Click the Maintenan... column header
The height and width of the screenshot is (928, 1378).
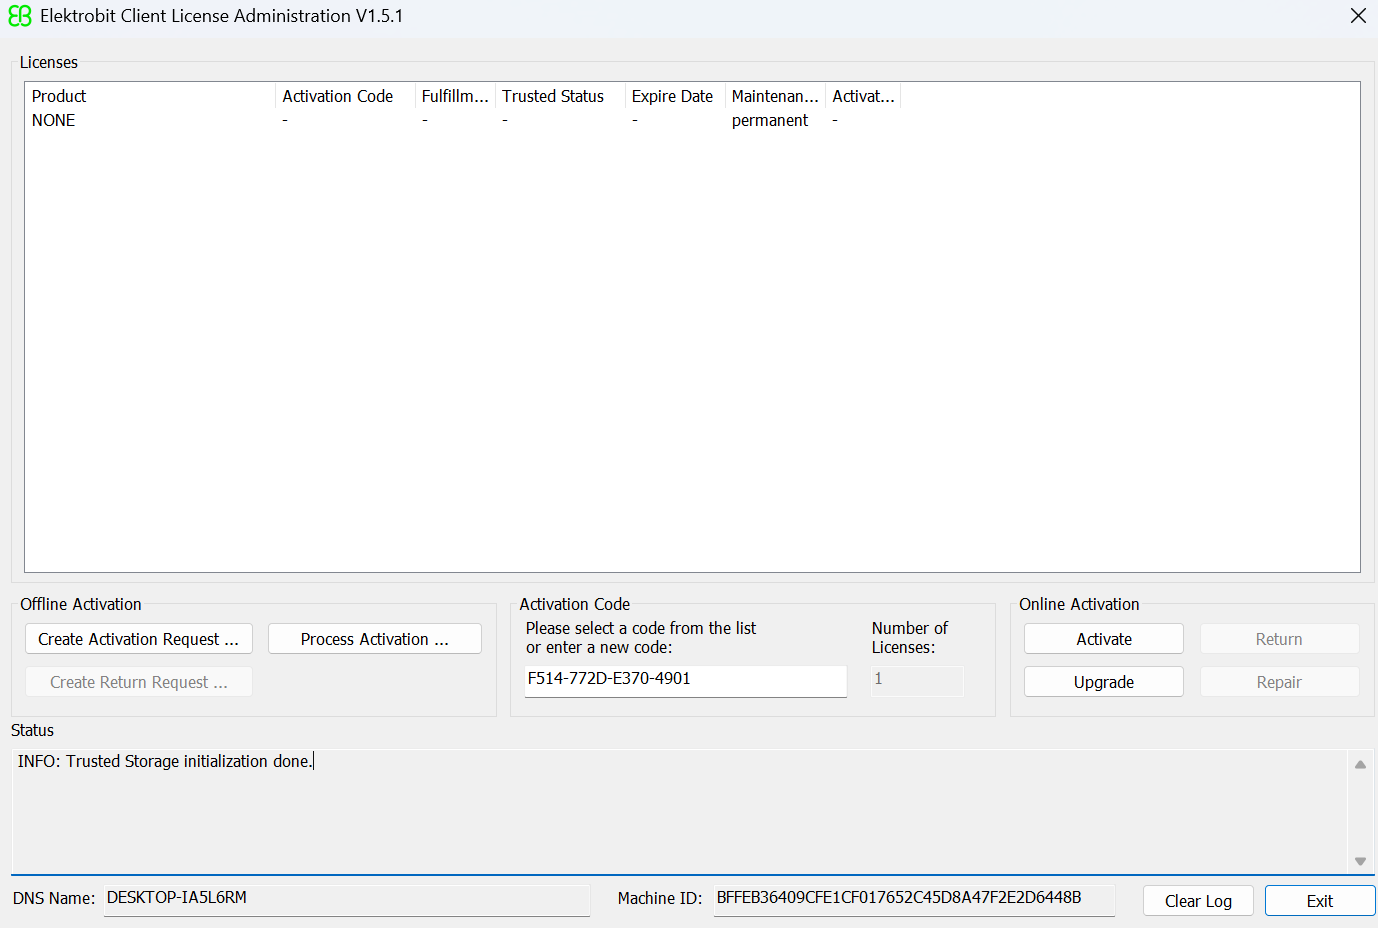(775, 96)
